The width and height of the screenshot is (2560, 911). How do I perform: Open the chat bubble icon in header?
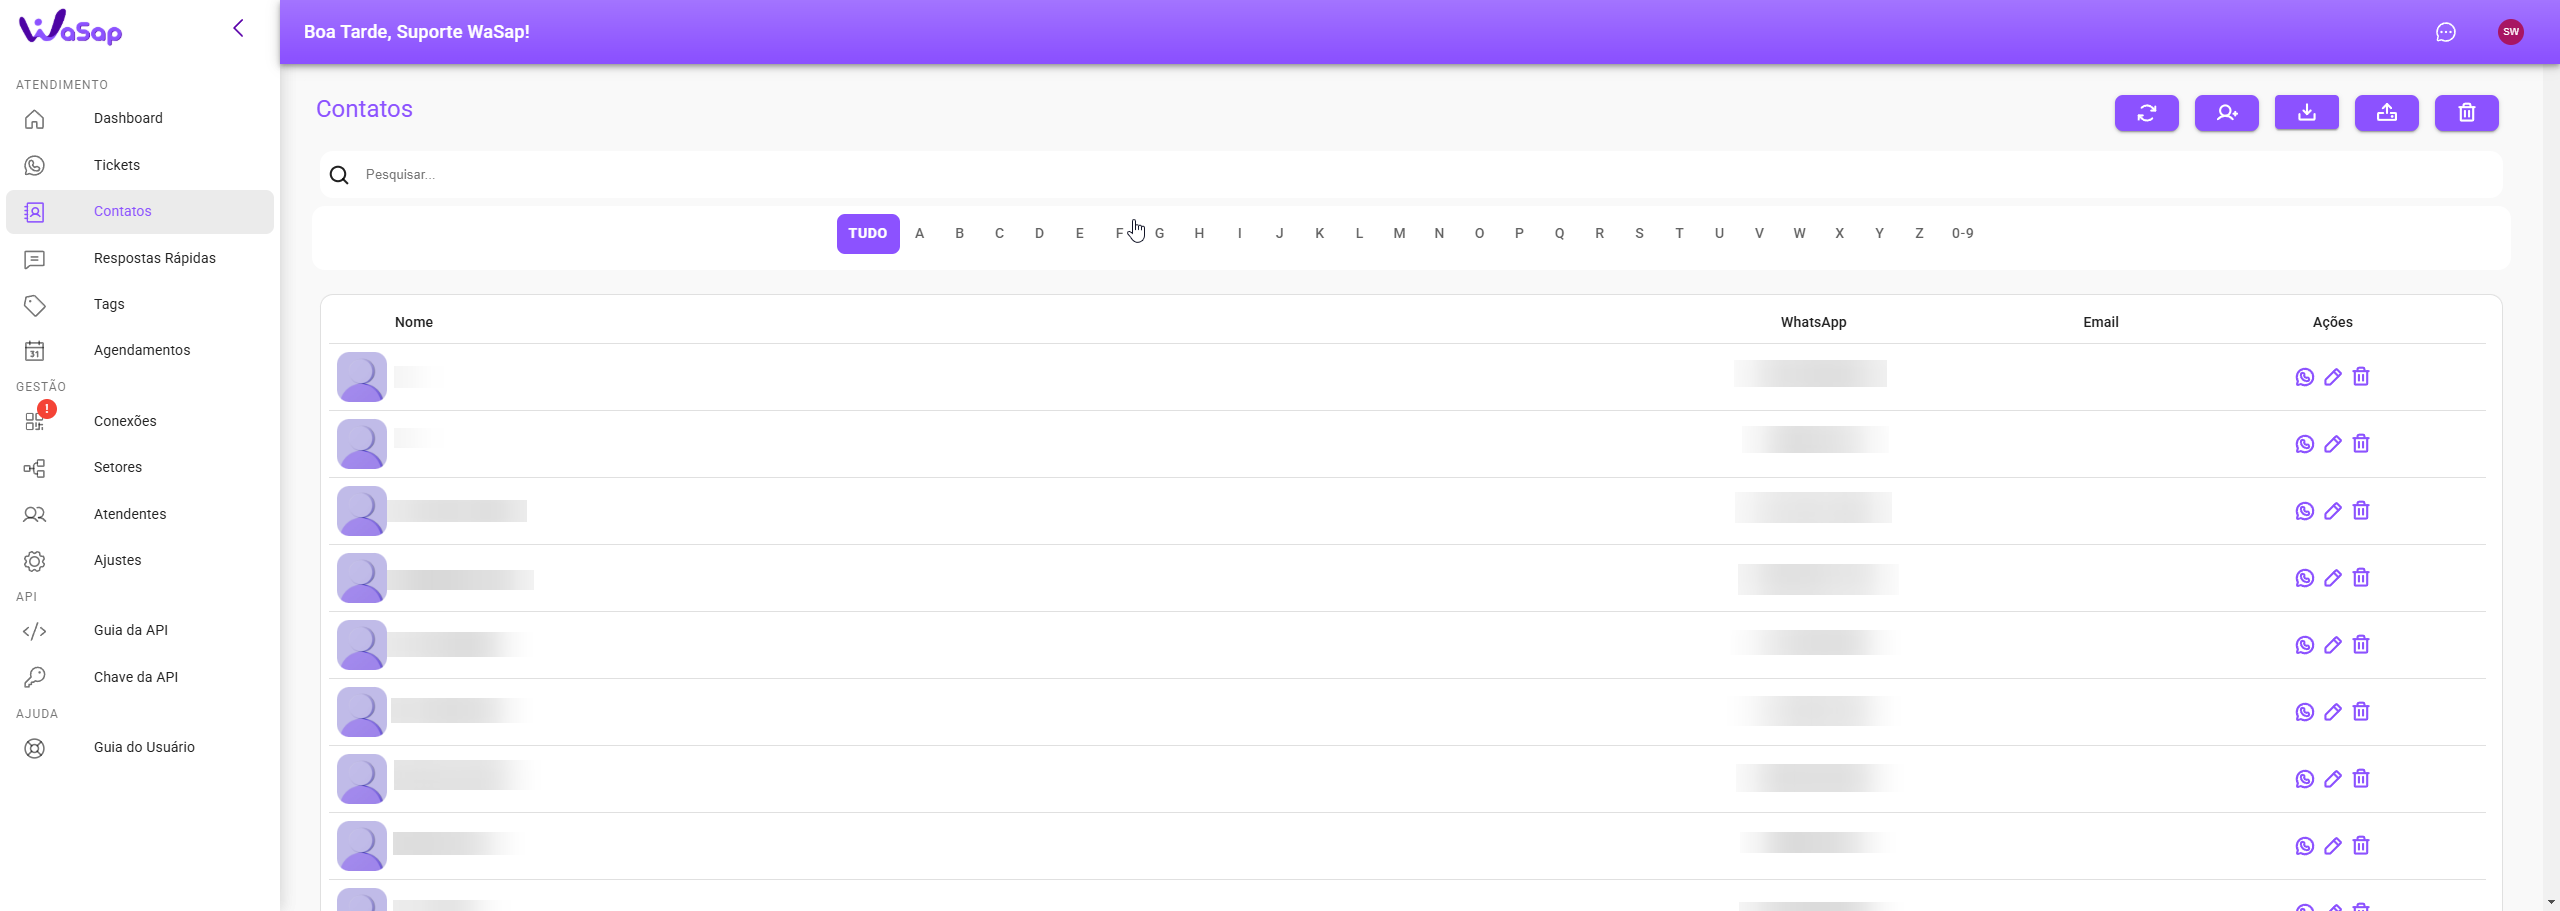click(x=2445, y=32)
